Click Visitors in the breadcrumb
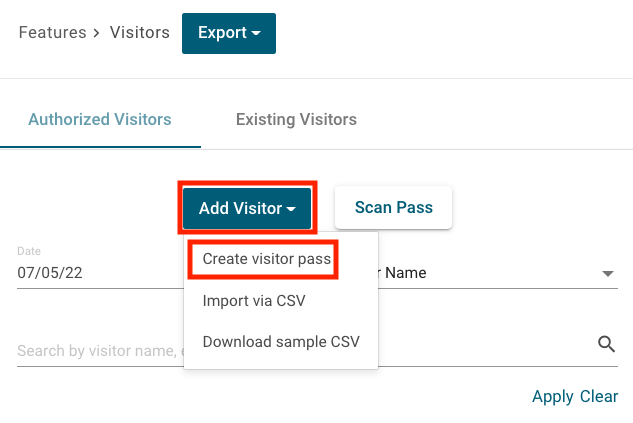The height and width of the screenshot is (423, 633). (x=139, y=33)
